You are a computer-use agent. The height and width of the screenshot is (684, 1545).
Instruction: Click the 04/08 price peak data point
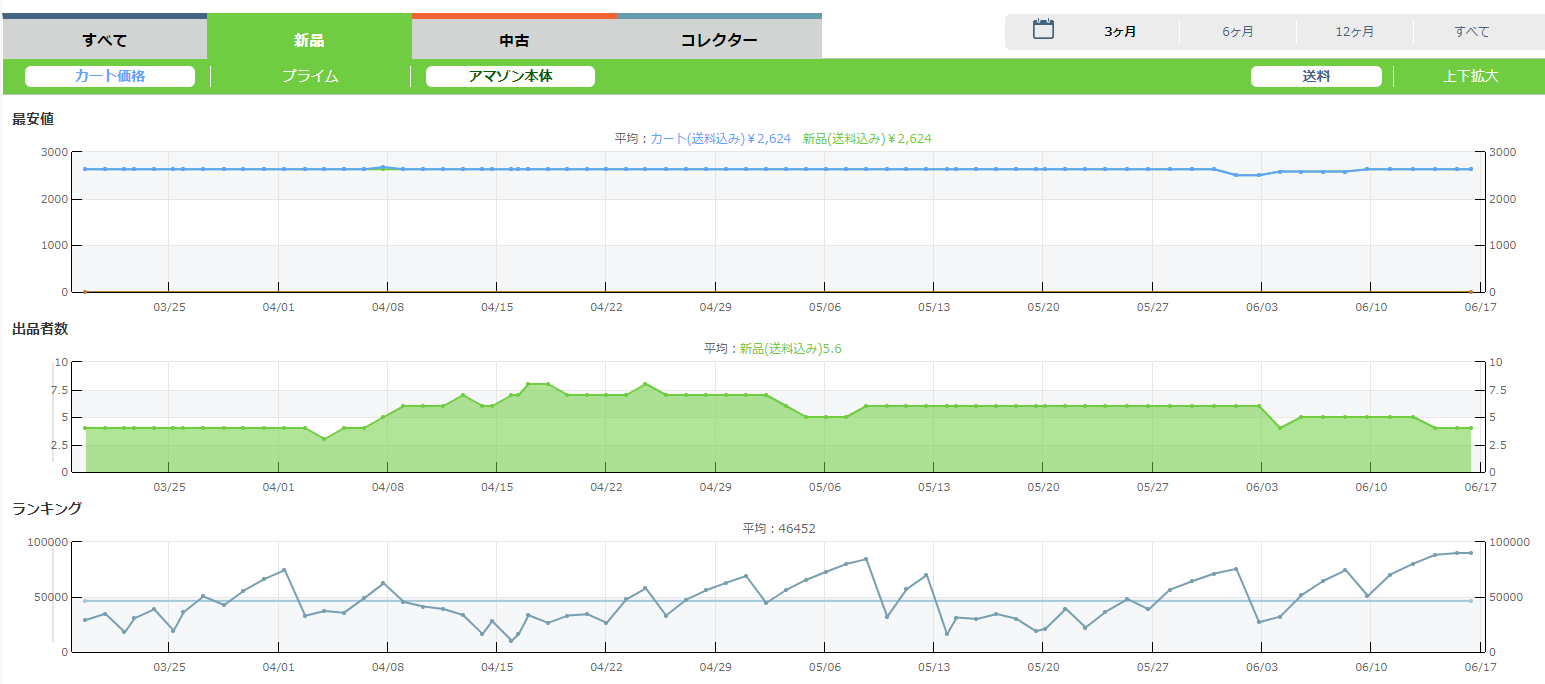[x=383, y=167]
